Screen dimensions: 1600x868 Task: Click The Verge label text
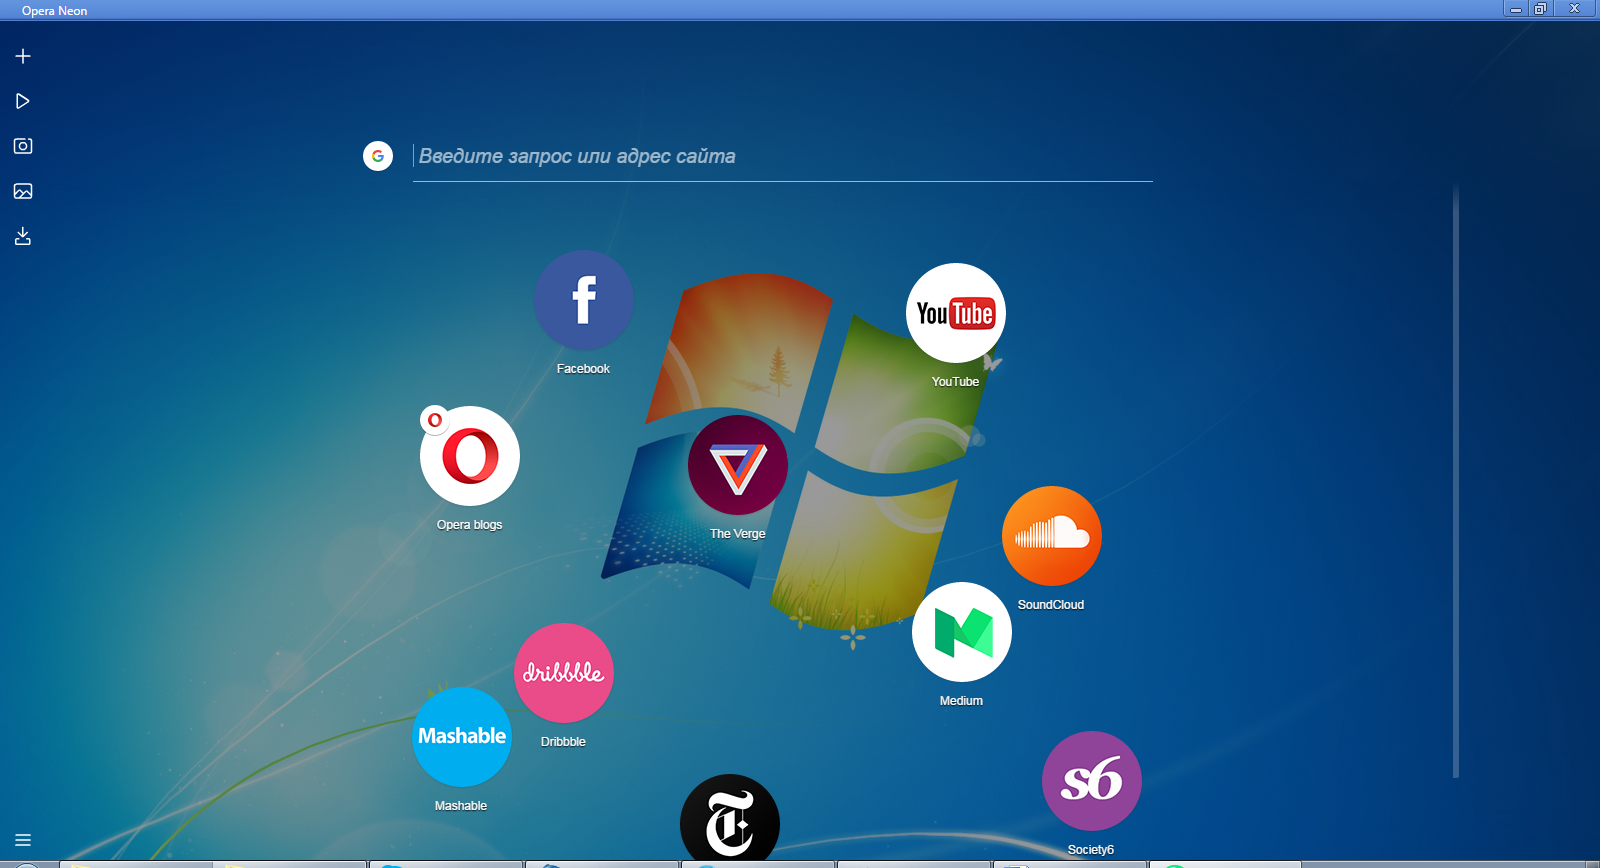(737, 534)
